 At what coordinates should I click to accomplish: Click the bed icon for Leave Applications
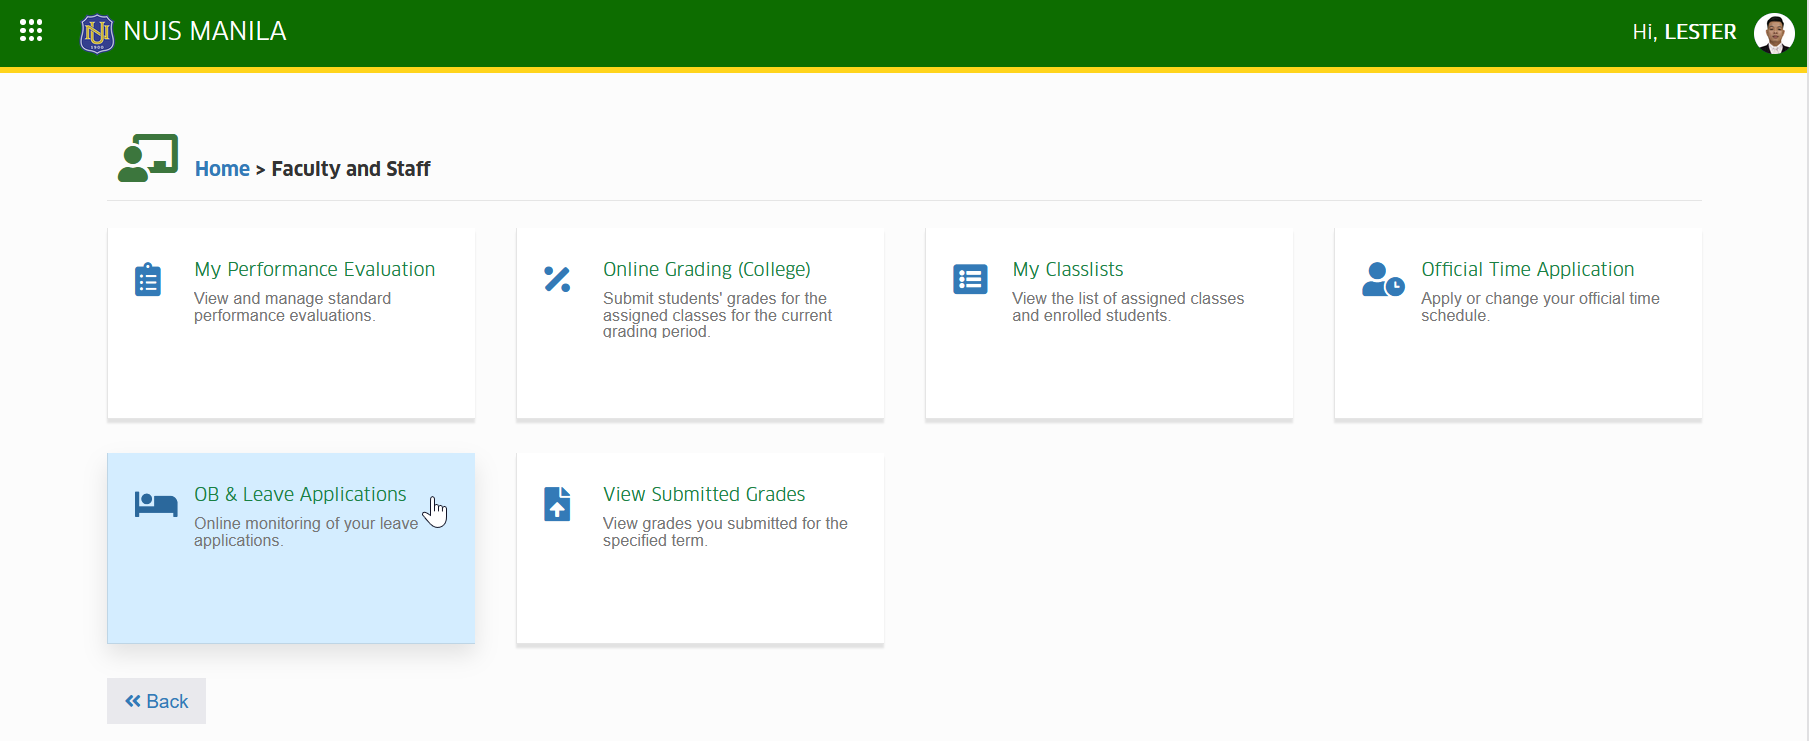[x=156, y=504]
